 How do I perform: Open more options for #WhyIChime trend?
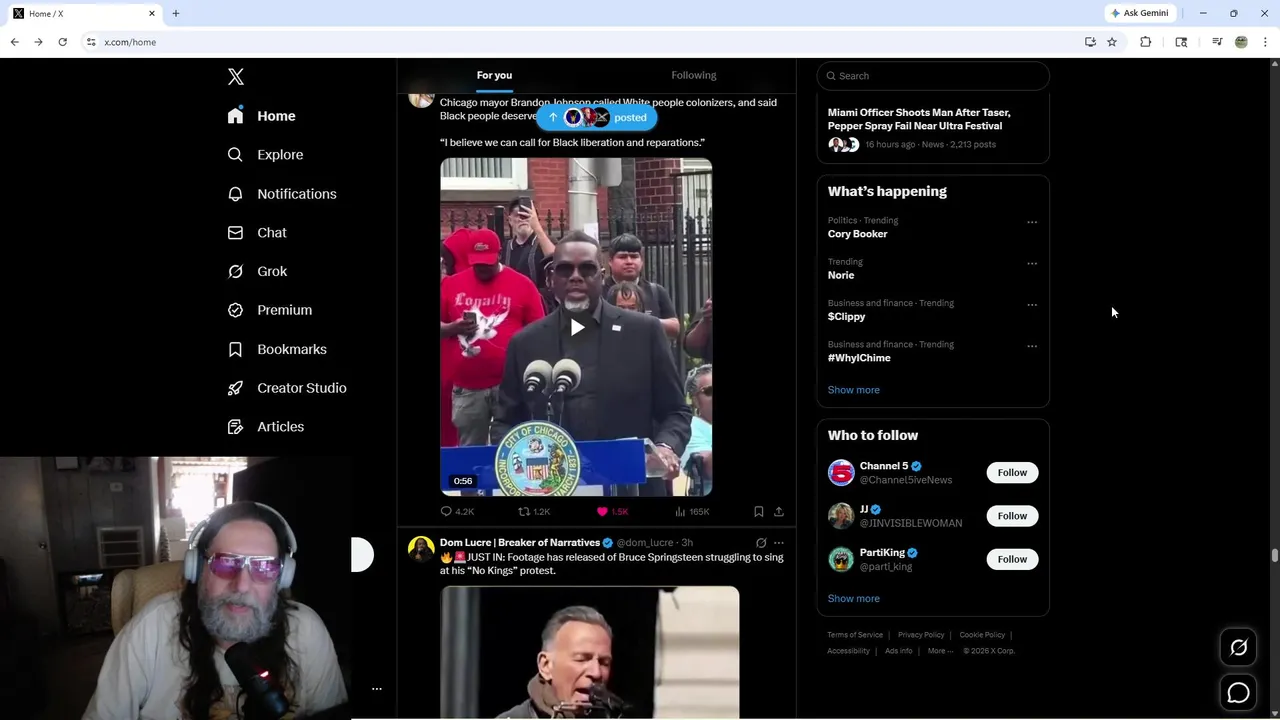click(1032, 346)
